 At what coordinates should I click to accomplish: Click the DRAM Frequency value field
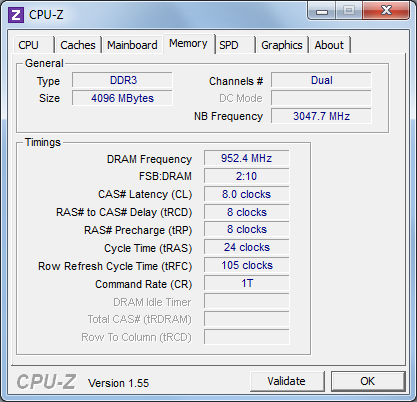tap(246, 158)
